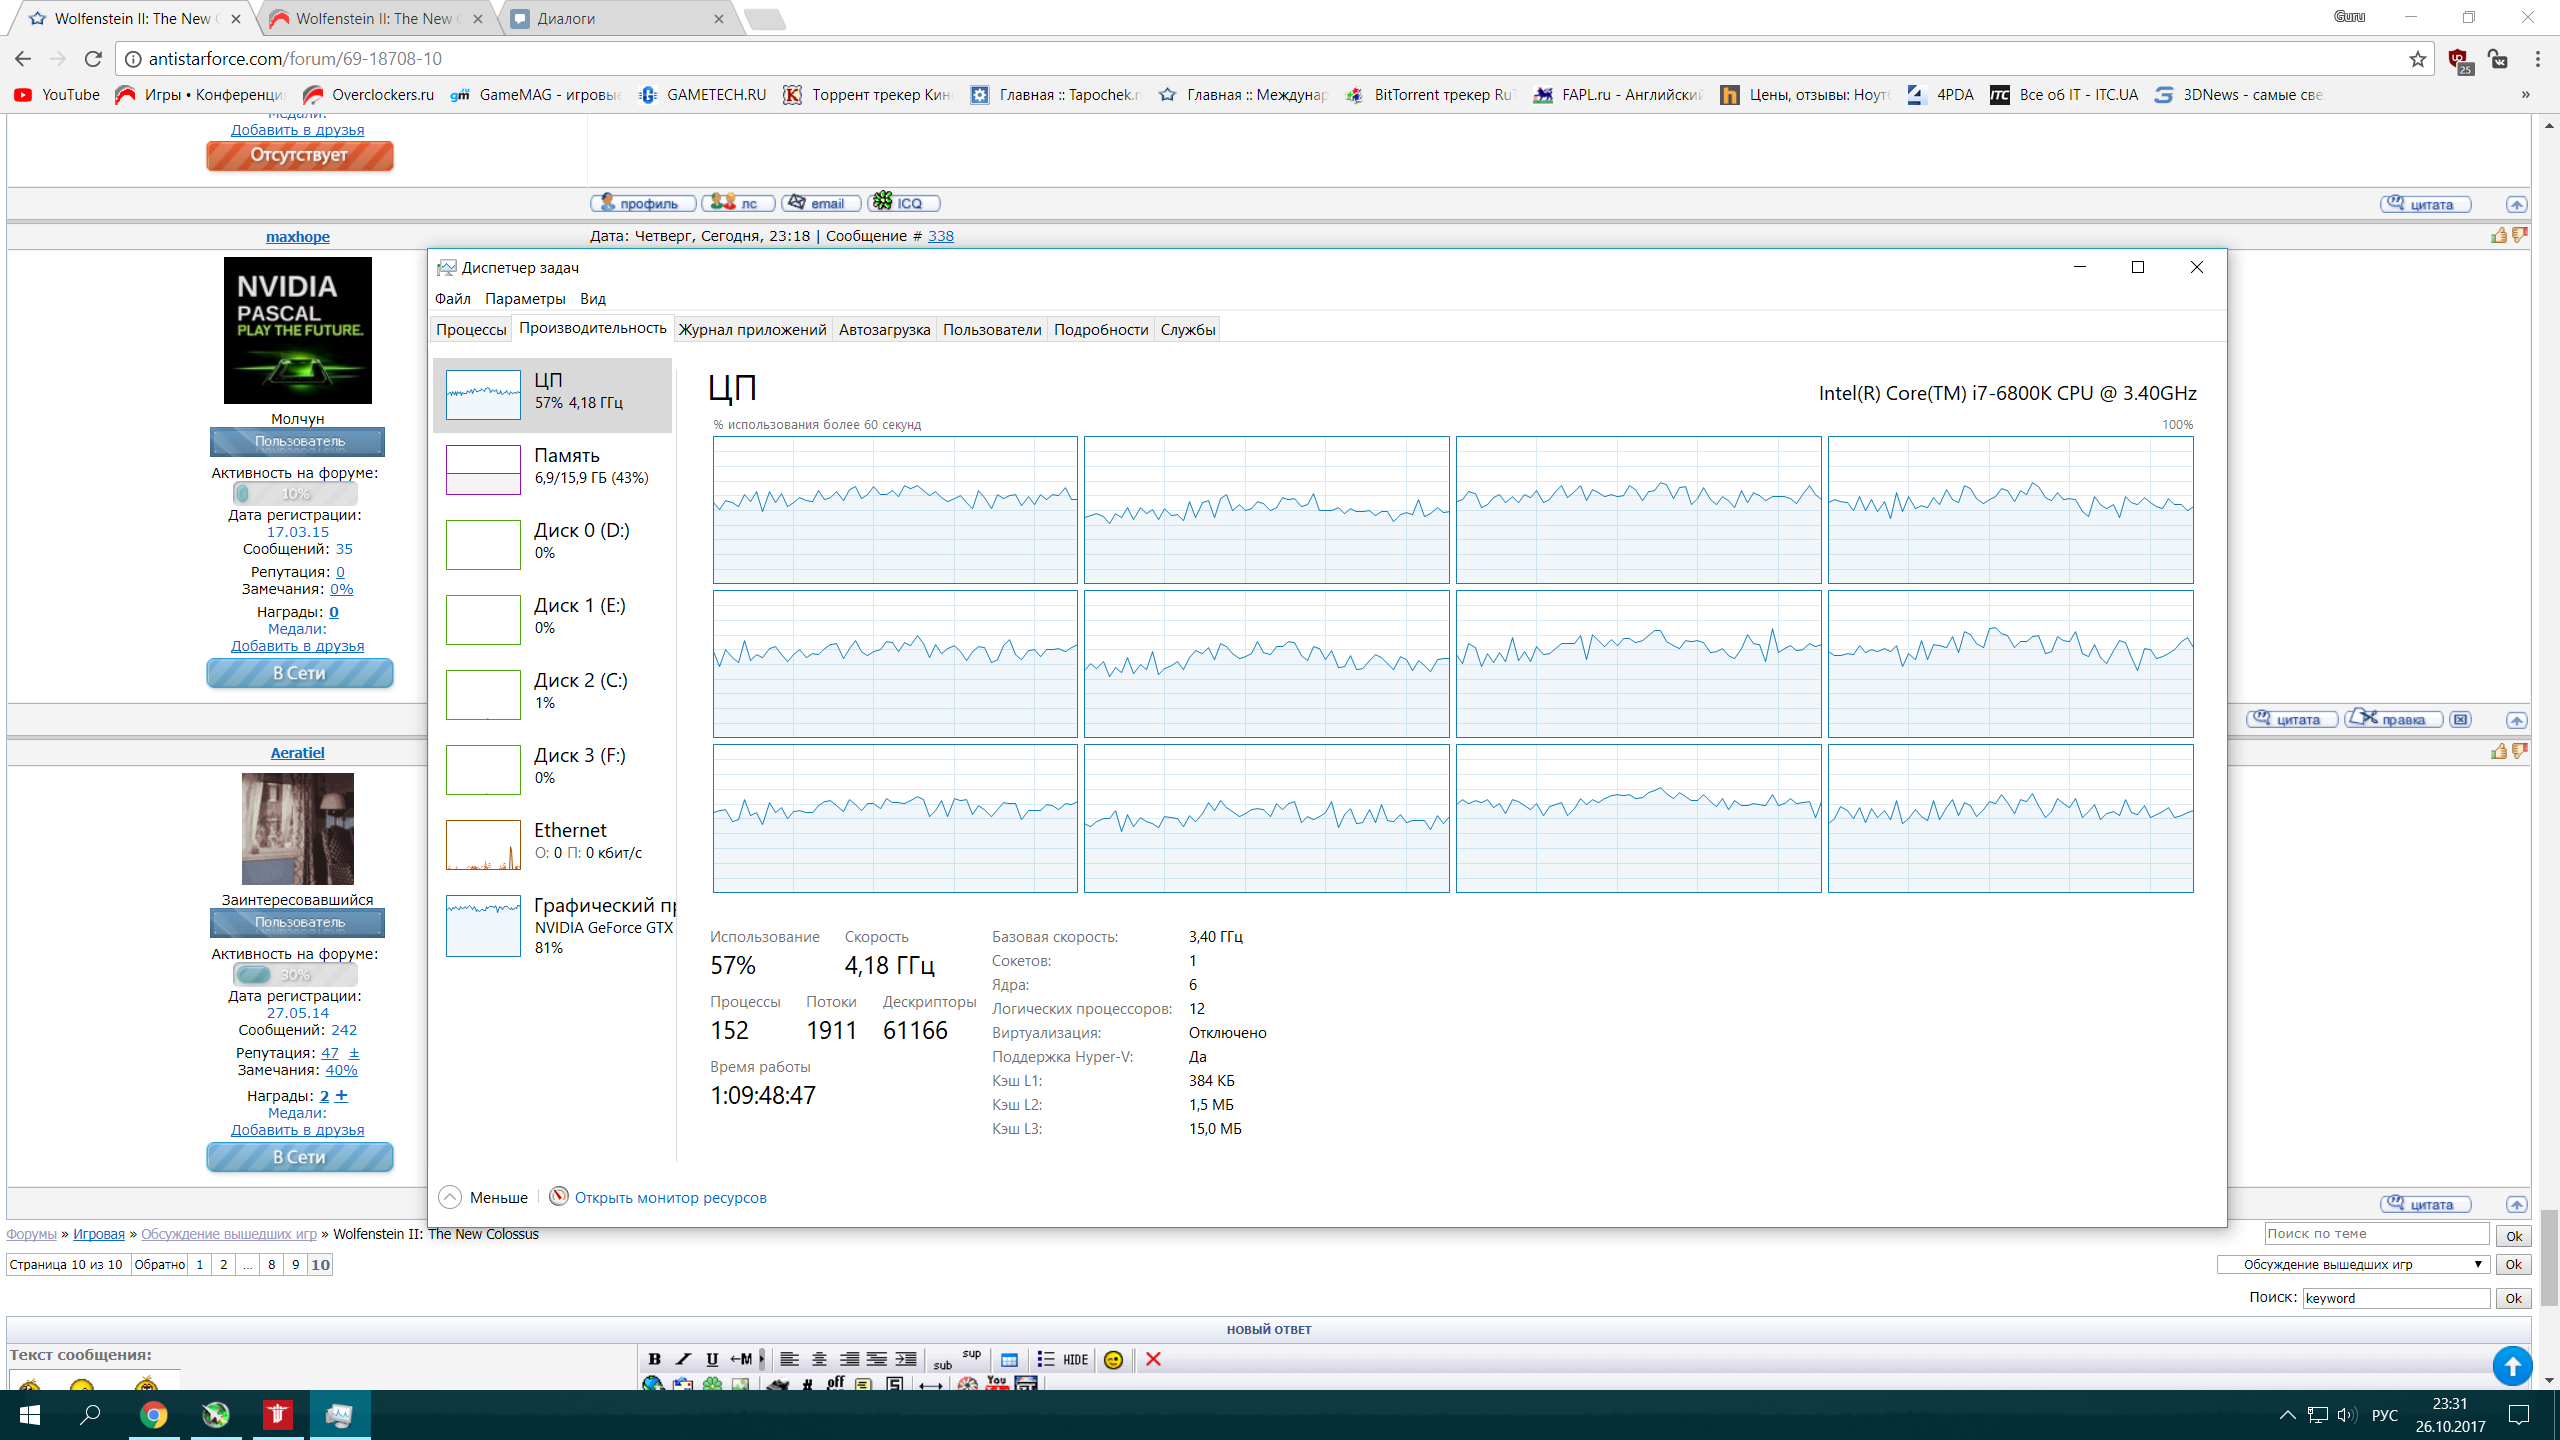
Task: Open Resource Monitor link icon
Action: point(559,1197)
